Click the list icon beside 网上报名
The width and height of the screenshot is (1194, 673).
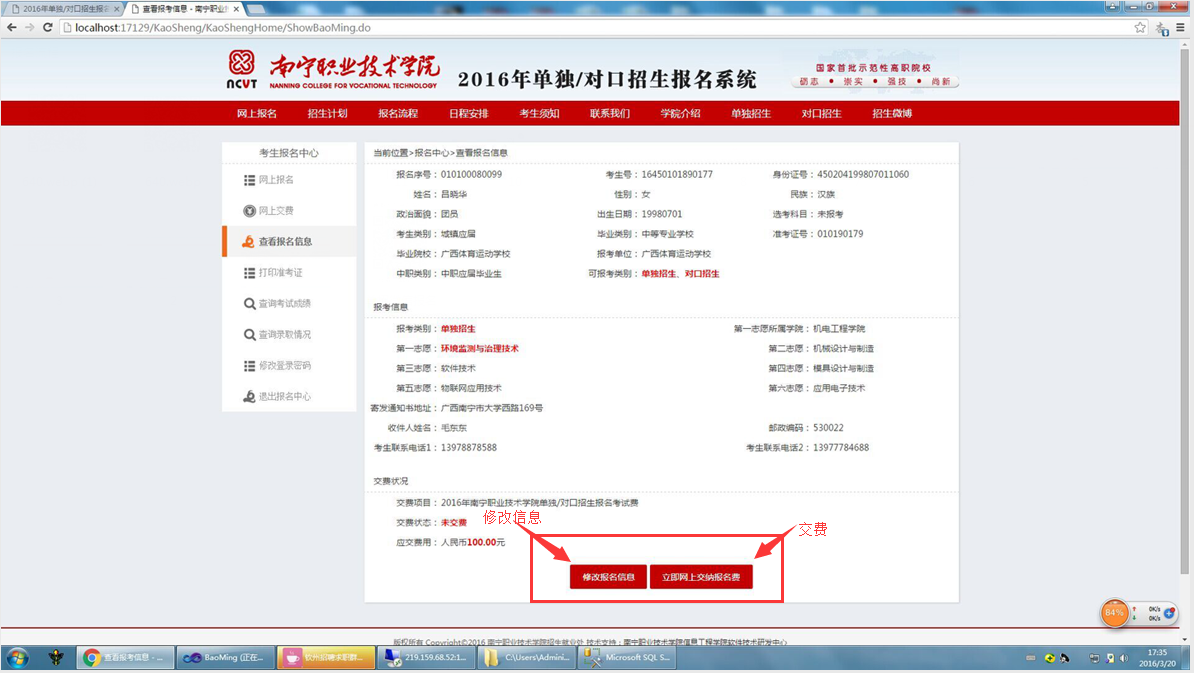click(249, 180)
